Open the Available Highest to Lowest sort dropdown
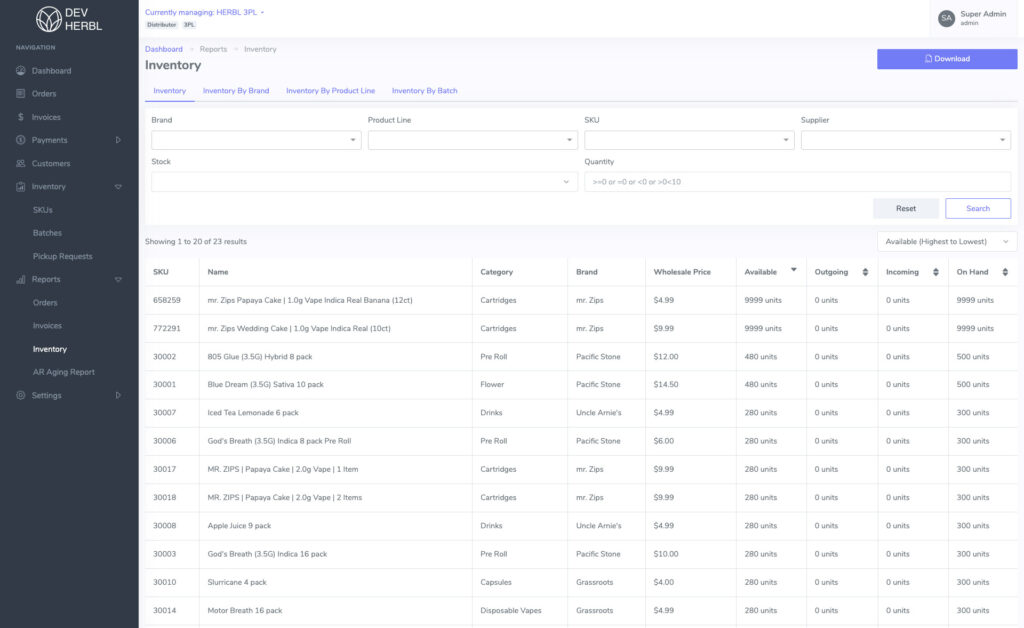The height and width of the screenshot is (628, 1024). coord(947,242)
